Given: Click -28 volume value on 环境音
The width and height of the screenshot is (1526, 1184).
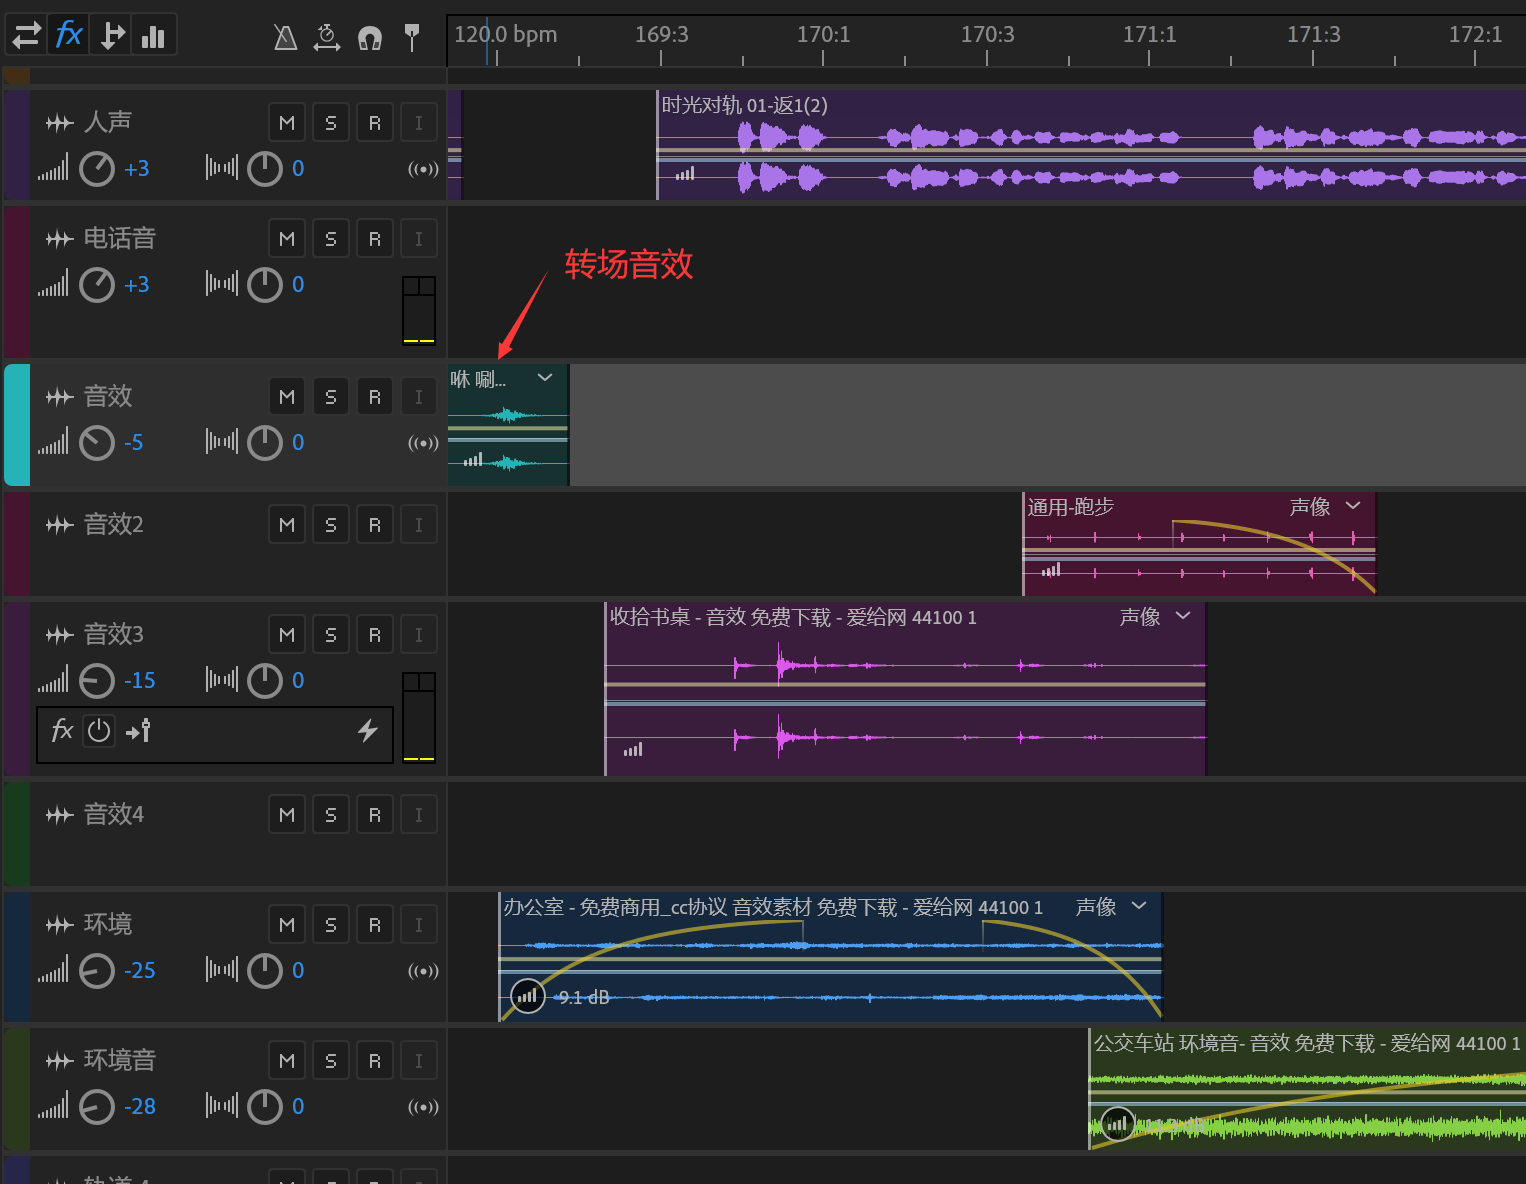Looking at the screenshot, I should (x=139, y=1107).
